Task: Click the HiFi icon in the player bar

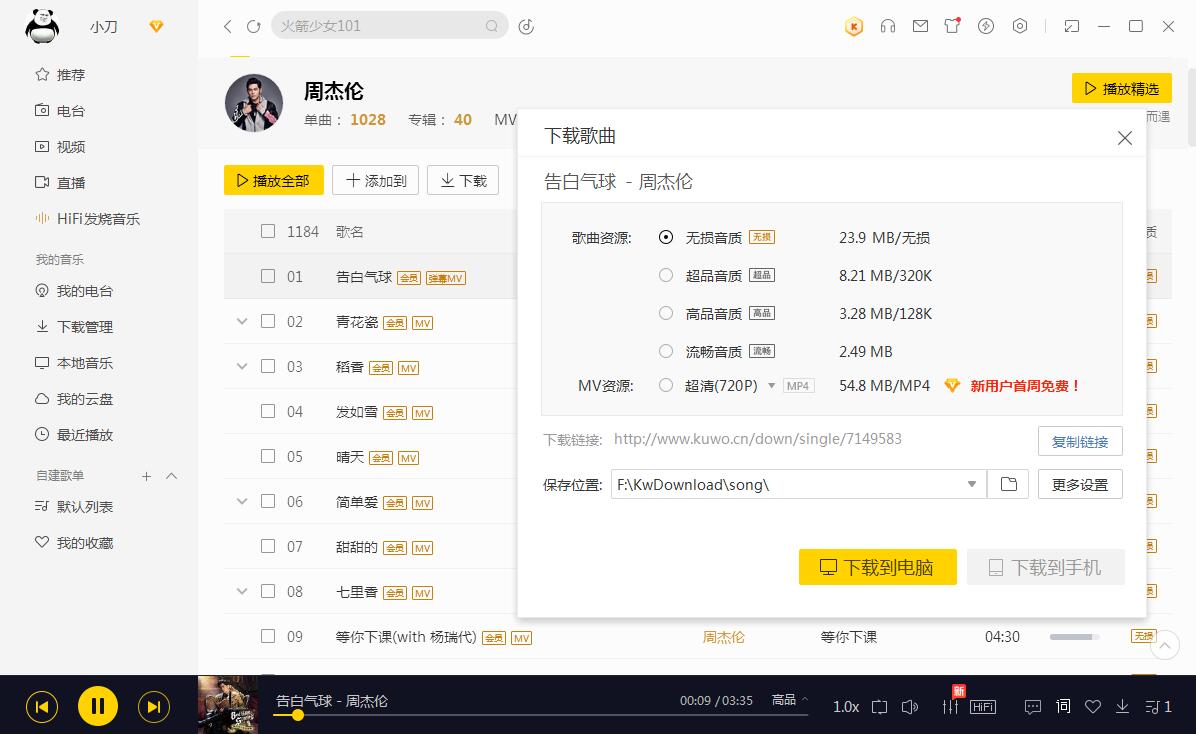Action: 982,707
